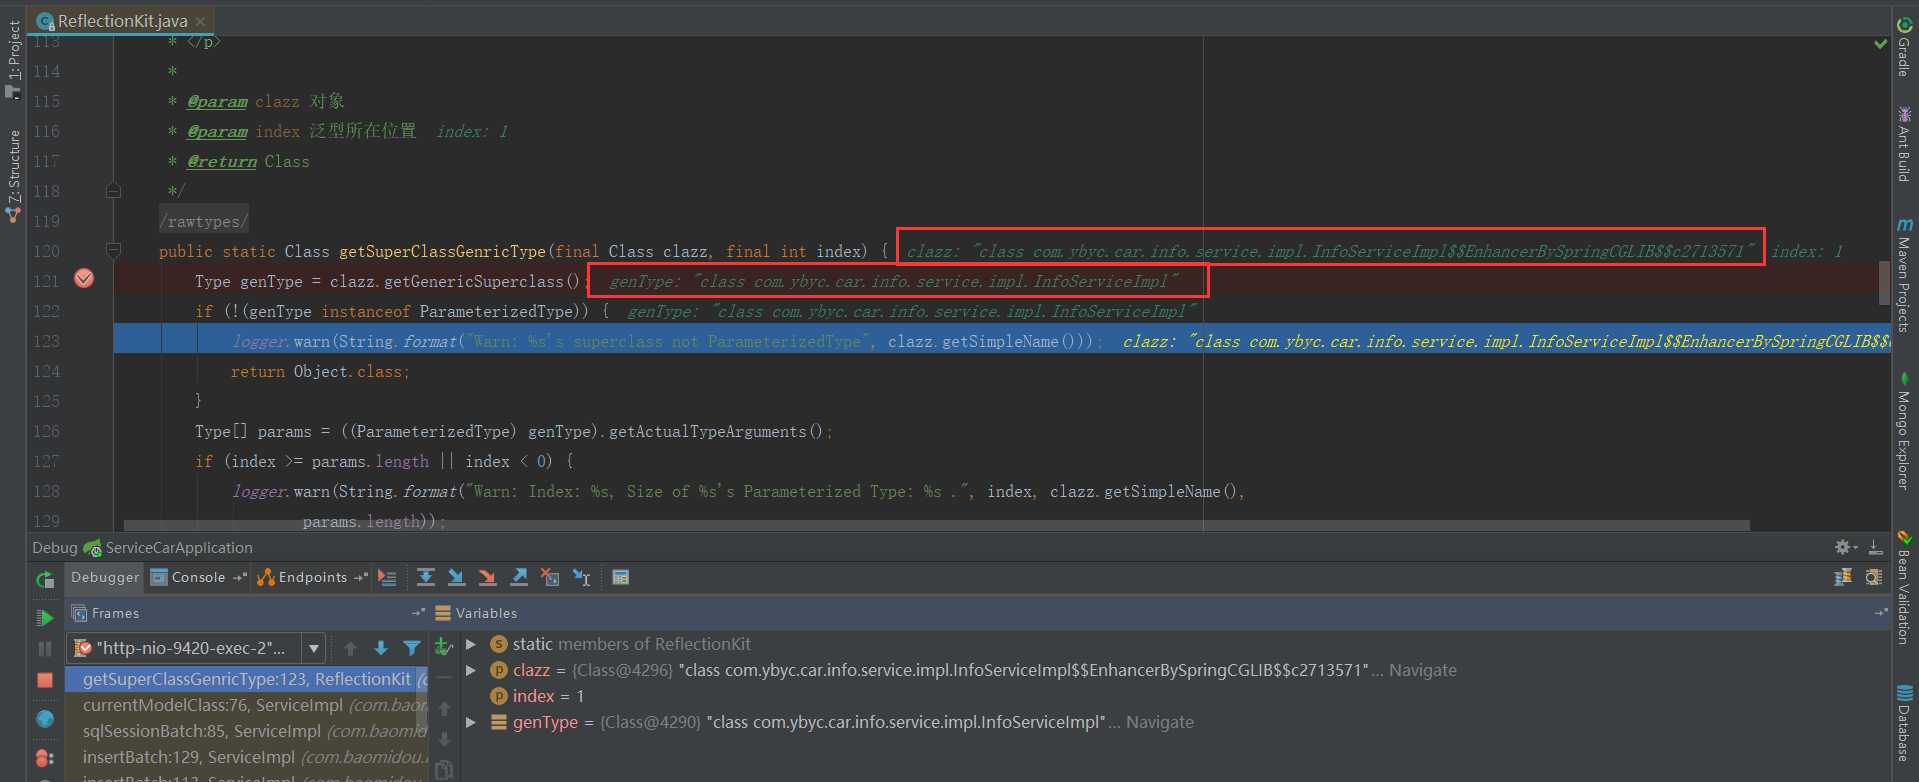The height and width of the screenshot is (782, 1919).
Task: Switch to the Endpoints tab
Action: (312, 577)
